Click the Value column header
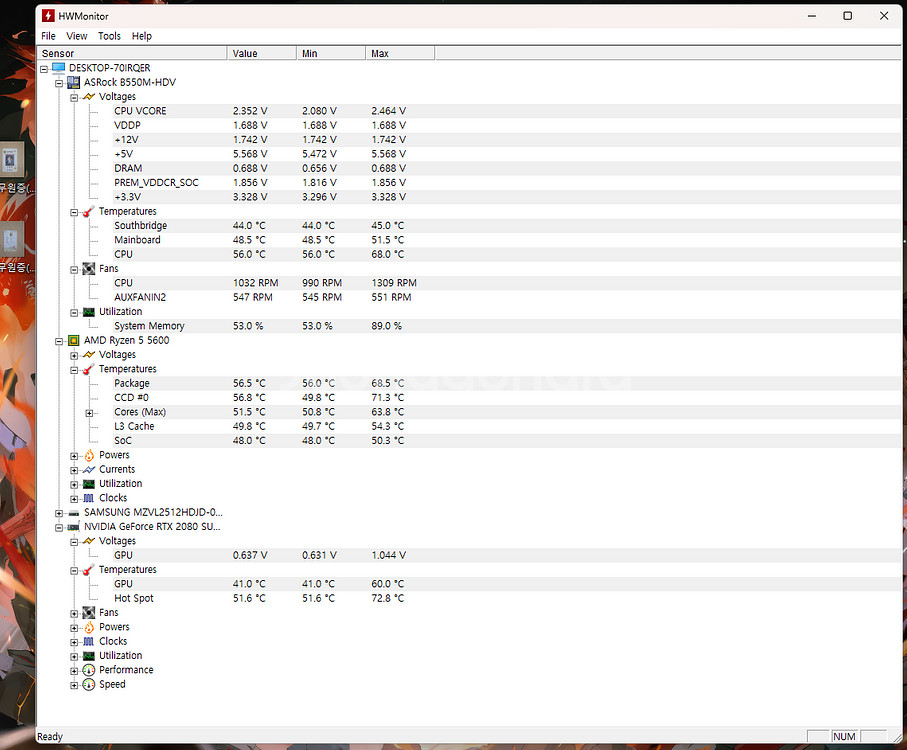907x750 pixels. [x=261, y=53]
